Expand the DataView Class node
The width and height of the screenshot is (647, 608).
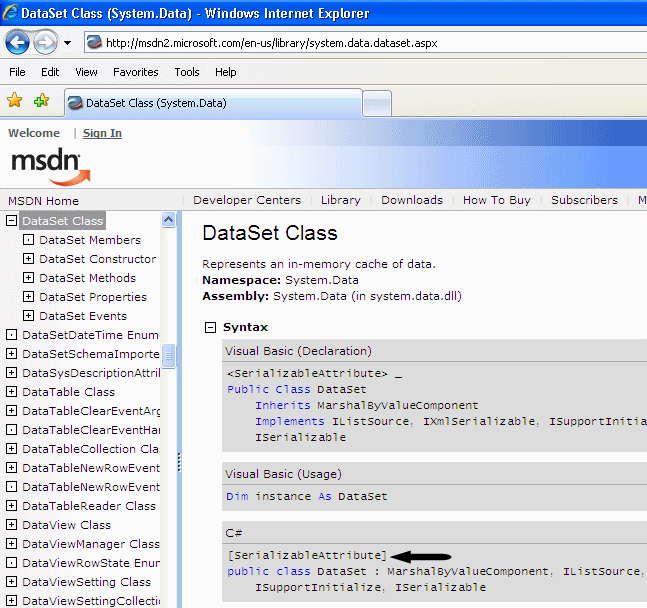click(x=12, y=524)
